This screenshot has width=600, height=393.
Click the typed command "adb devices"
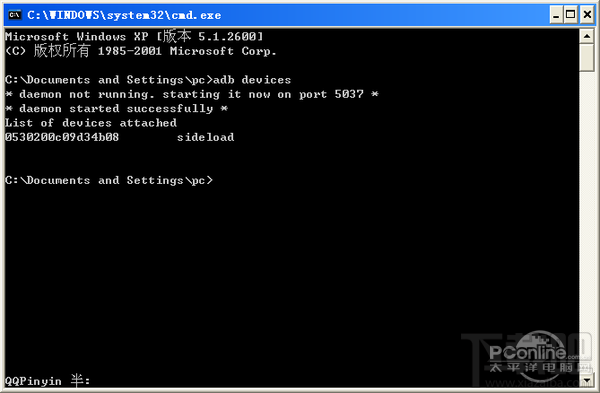[252, 80]
